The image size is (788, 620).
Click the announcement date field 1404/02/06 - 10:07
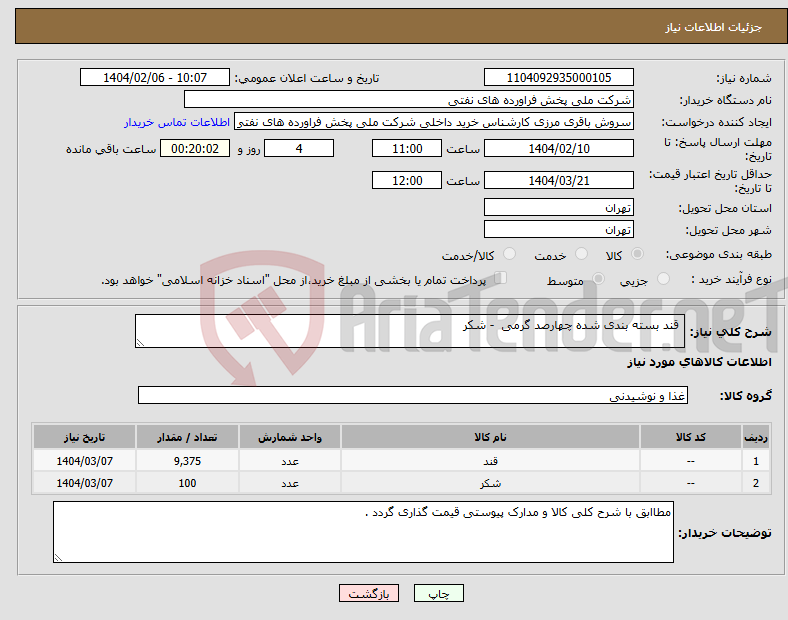point(155,77)
